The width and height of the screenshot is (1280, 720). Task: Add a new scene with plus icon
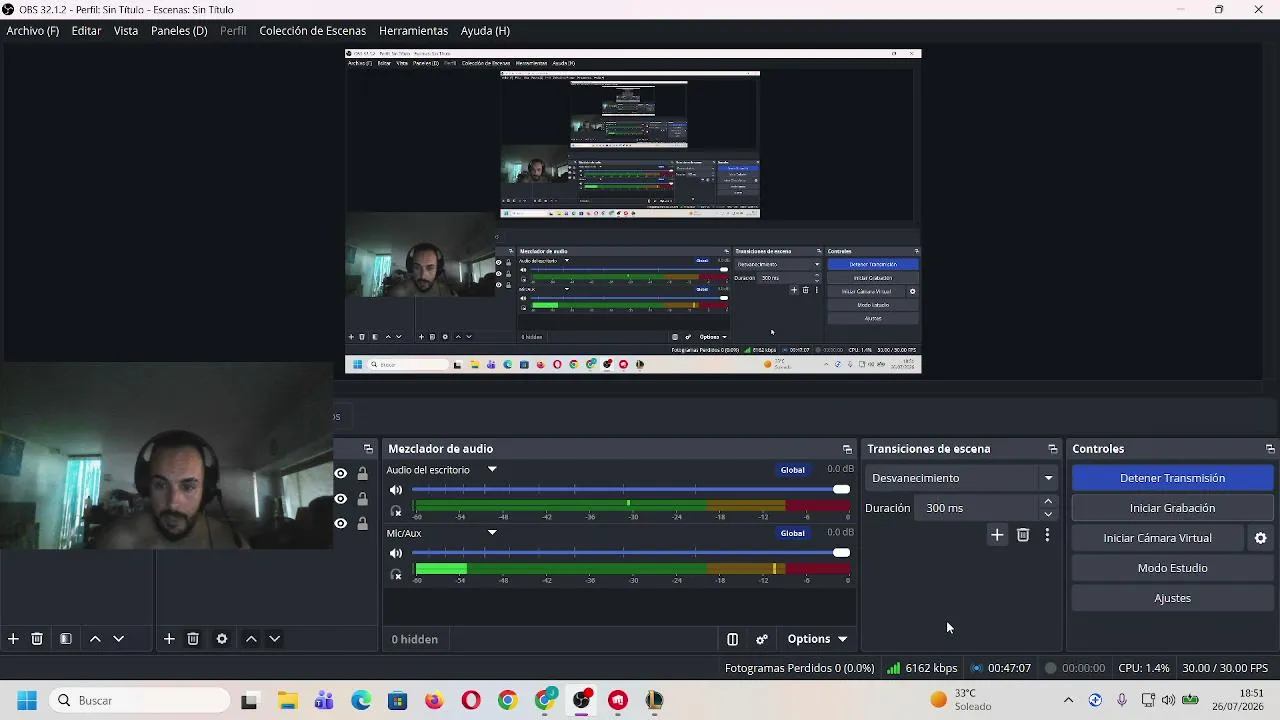[x=13, y=639]
